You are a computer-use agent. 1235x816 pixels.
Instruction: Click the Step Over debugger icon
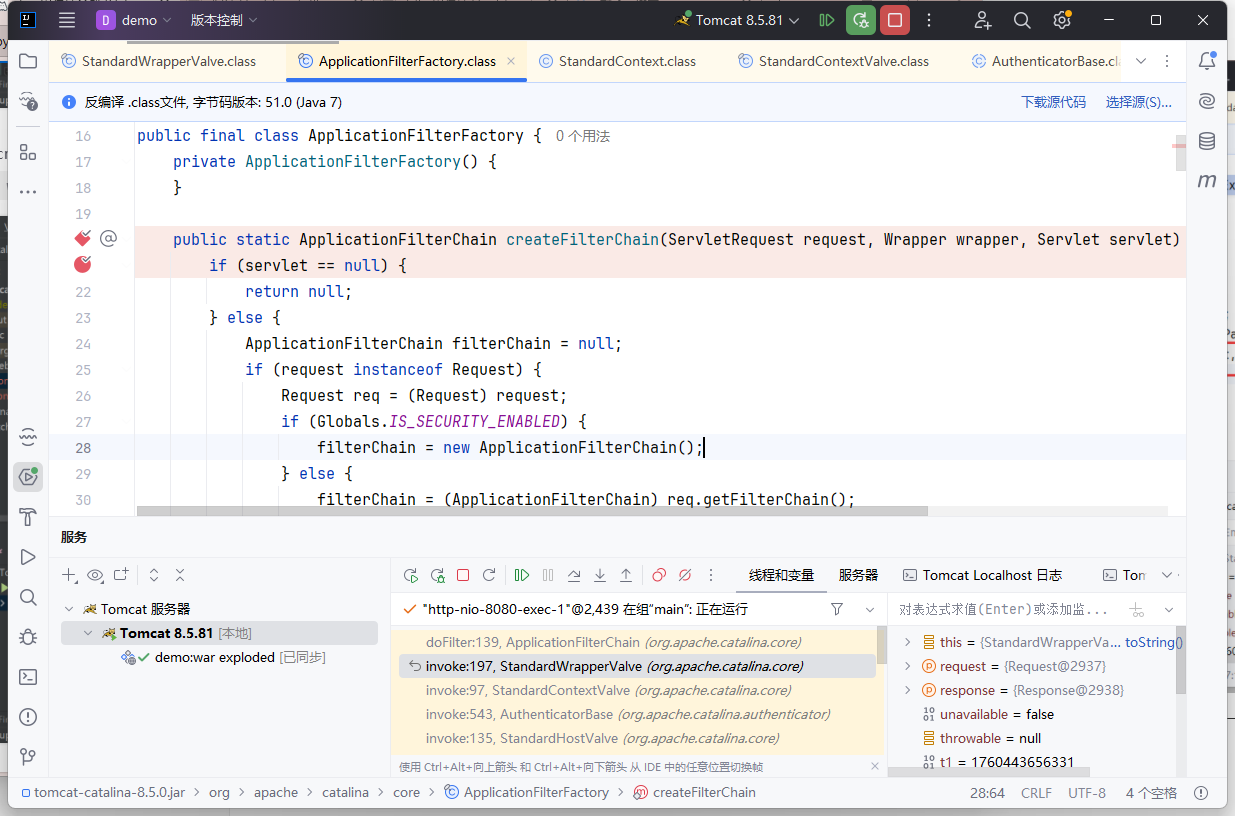574,575
